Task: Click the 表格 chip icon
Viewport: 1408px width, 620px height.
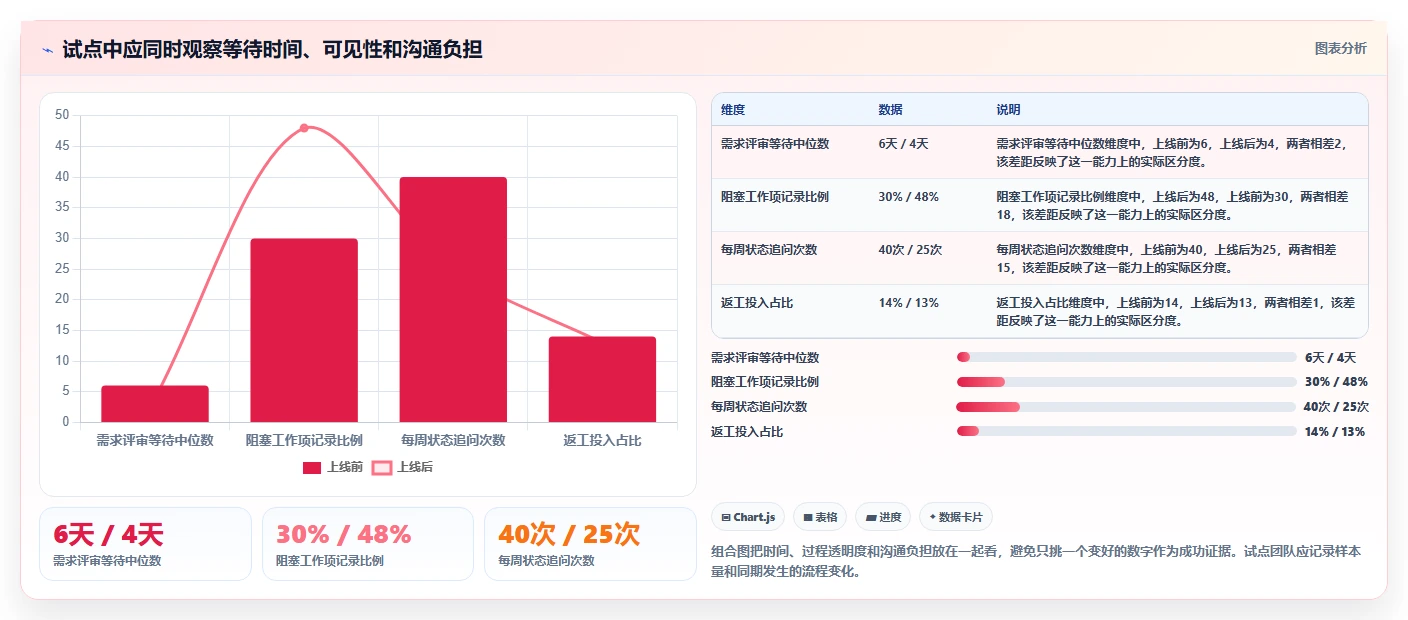Action: tap(807, 517)
